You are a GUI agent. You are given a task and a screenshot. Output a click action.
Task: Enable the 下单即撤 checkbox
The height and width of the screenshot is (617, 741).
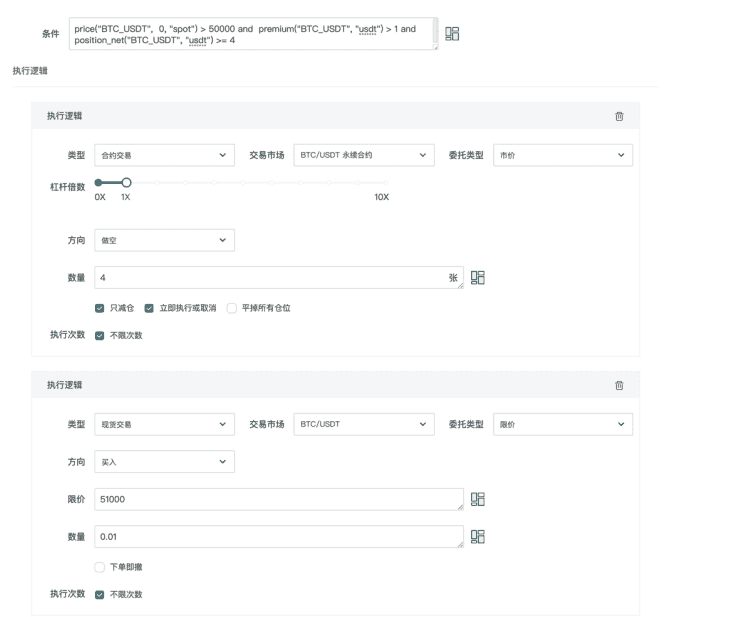100,567
